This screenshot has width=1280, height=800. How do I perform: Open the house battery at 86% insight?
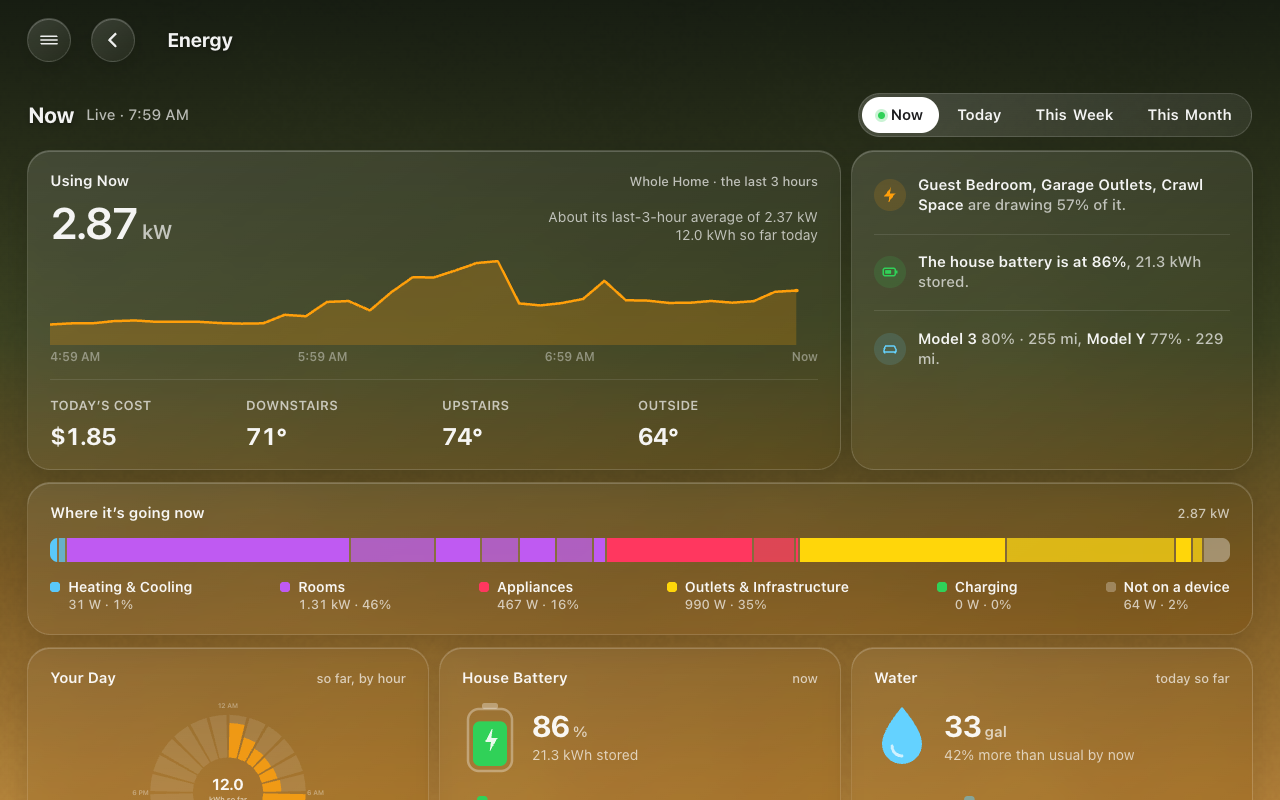coord(1052,272)
